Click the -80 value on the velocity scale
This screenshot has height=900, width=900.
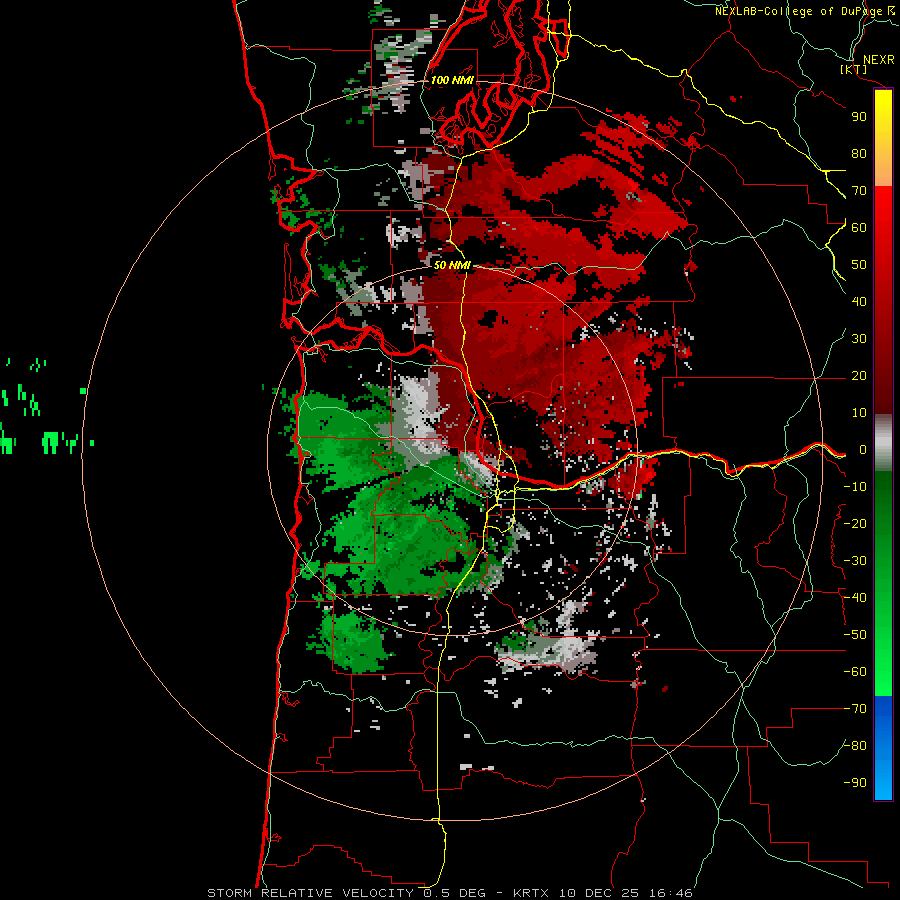coord(855,746)
